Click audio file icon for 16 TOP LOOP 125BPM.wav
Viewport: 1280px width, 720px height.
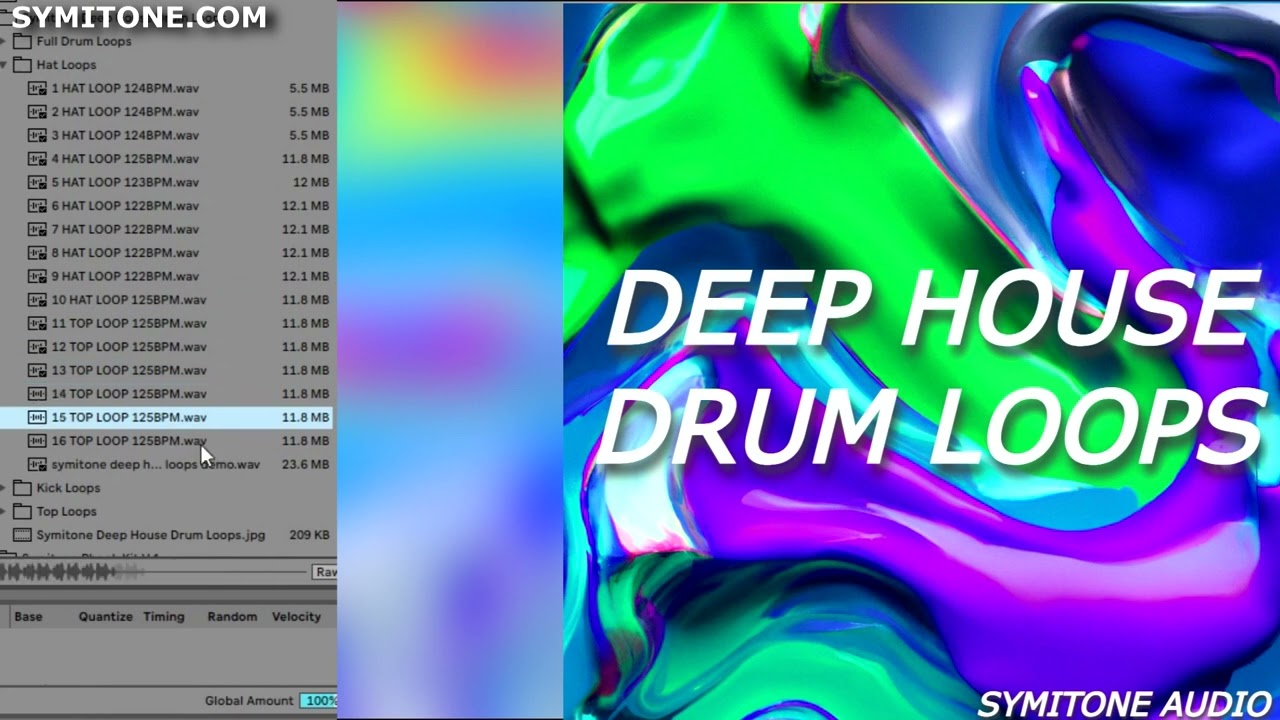[x=37, y=441]
